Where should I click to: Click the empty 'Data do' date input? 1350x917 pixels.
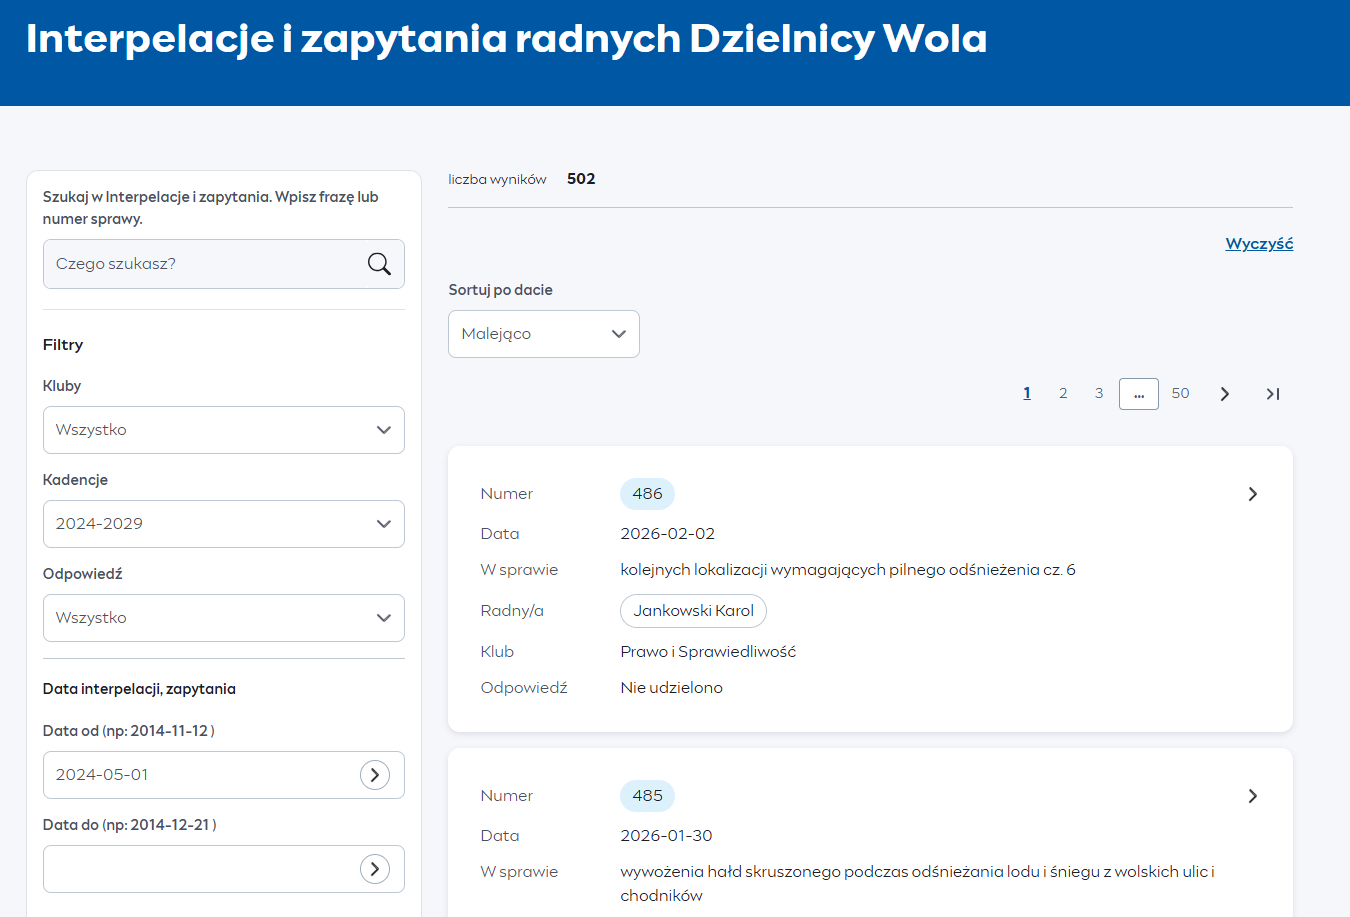click(x=200, y=869)
